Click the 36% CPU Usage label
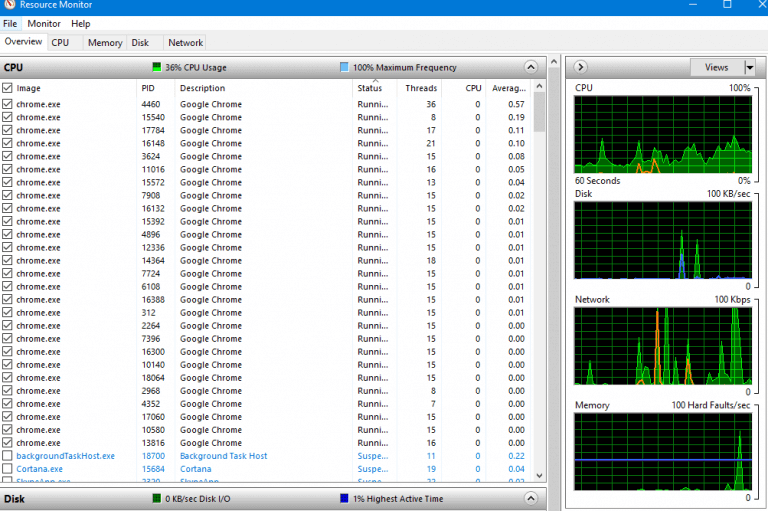Image resolution: width=768 pixels, height=511 pixels. (196, 67)
